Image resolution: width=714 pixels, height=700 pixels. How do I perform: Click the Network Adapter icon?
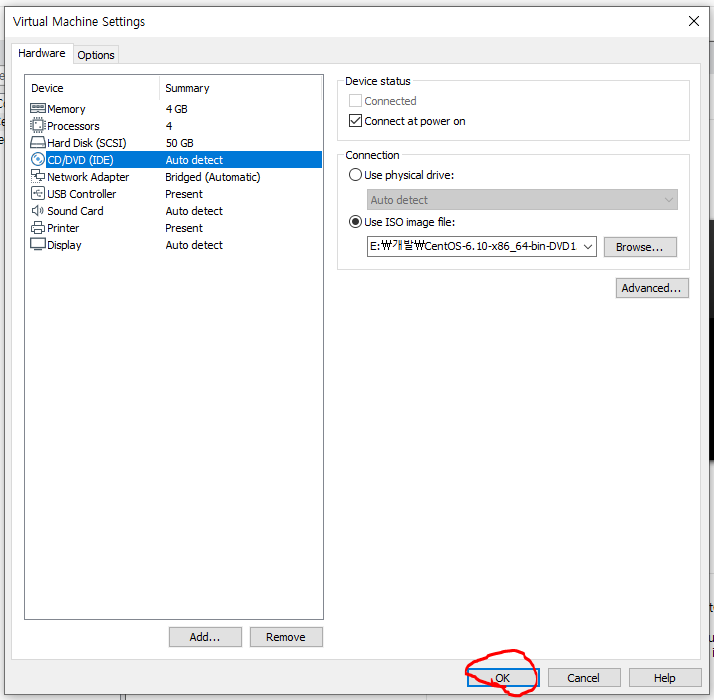point(38,176)
